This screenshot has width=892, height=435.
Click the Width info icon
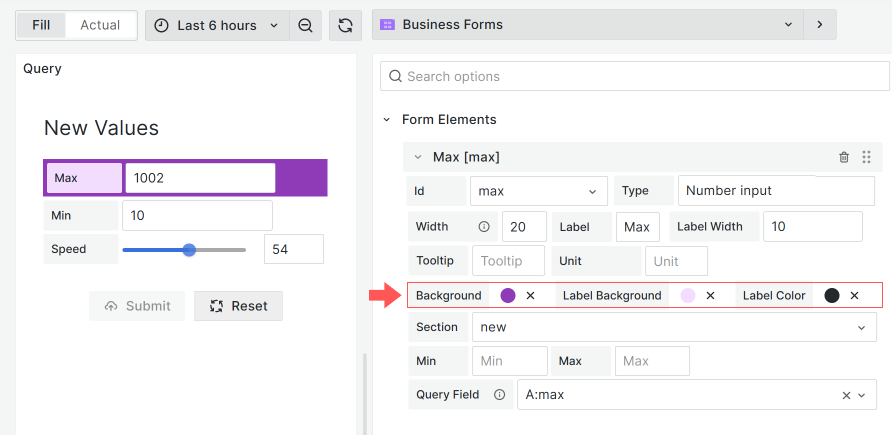pyautogui.click(x=484, y=227)
